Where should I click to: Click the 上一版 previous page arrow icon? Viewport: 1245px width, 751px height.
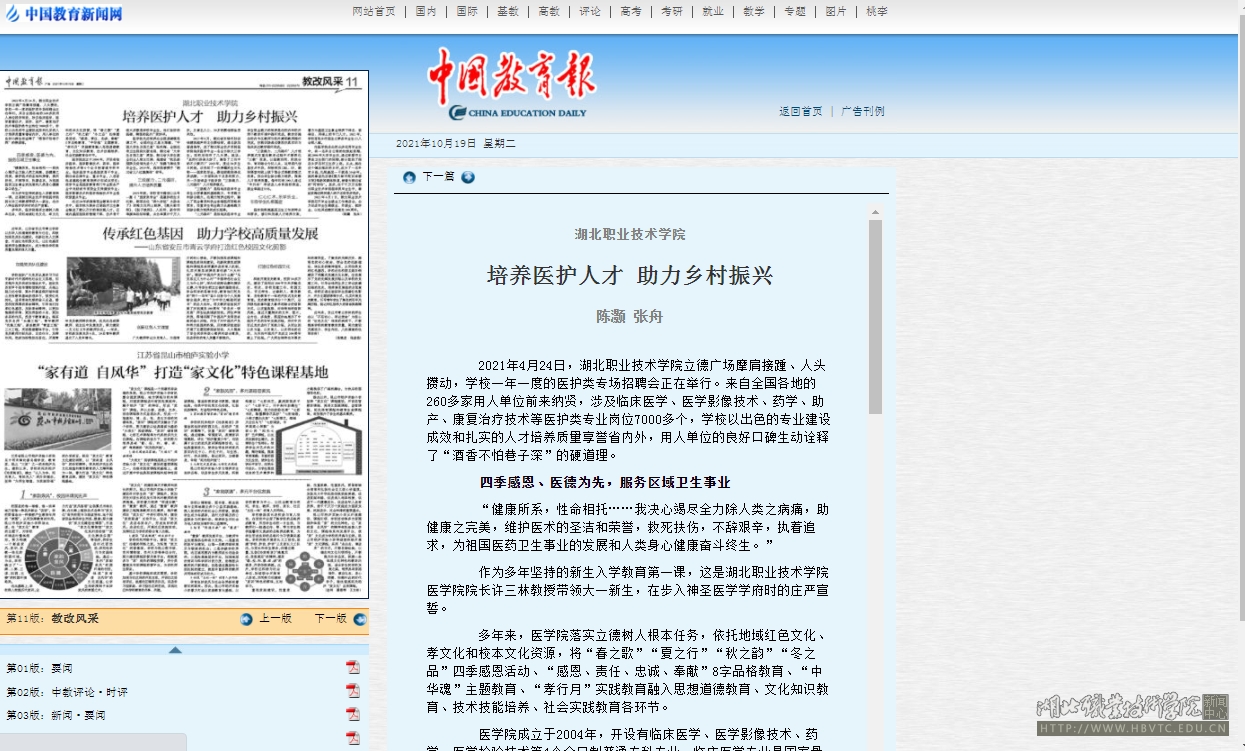click(246, 619)
